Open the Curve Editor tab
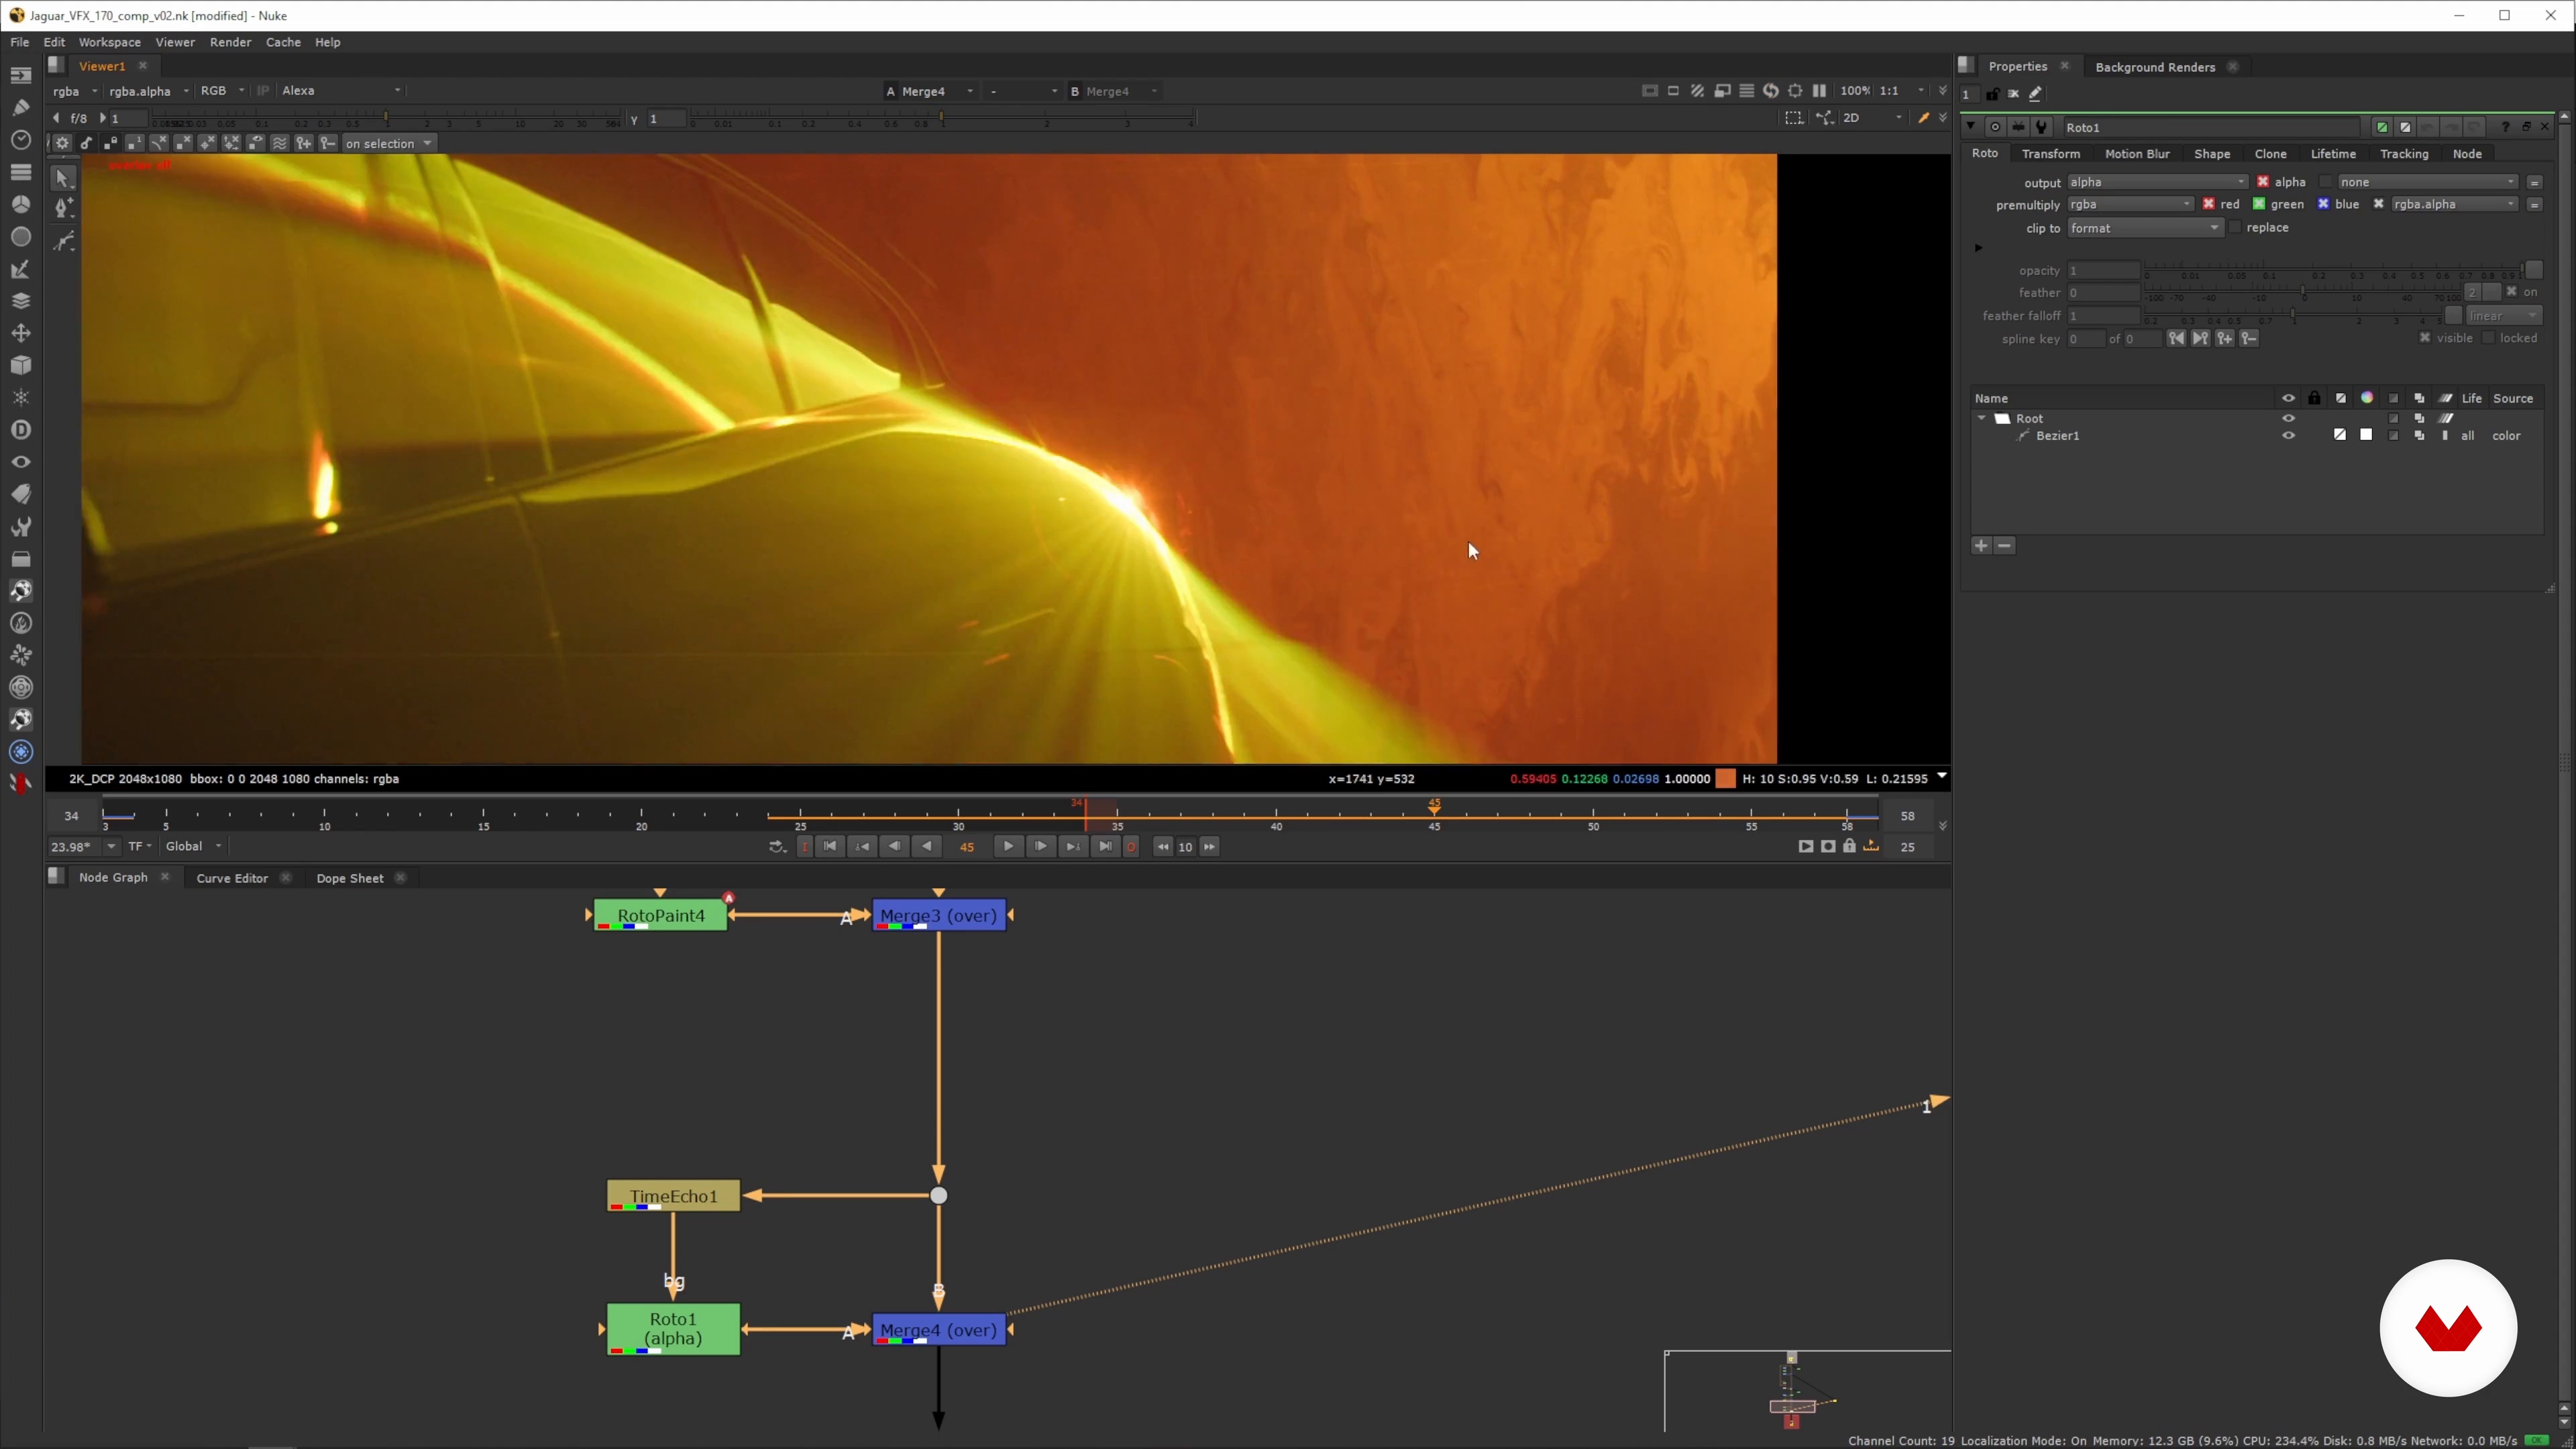 tap(232, 878)
